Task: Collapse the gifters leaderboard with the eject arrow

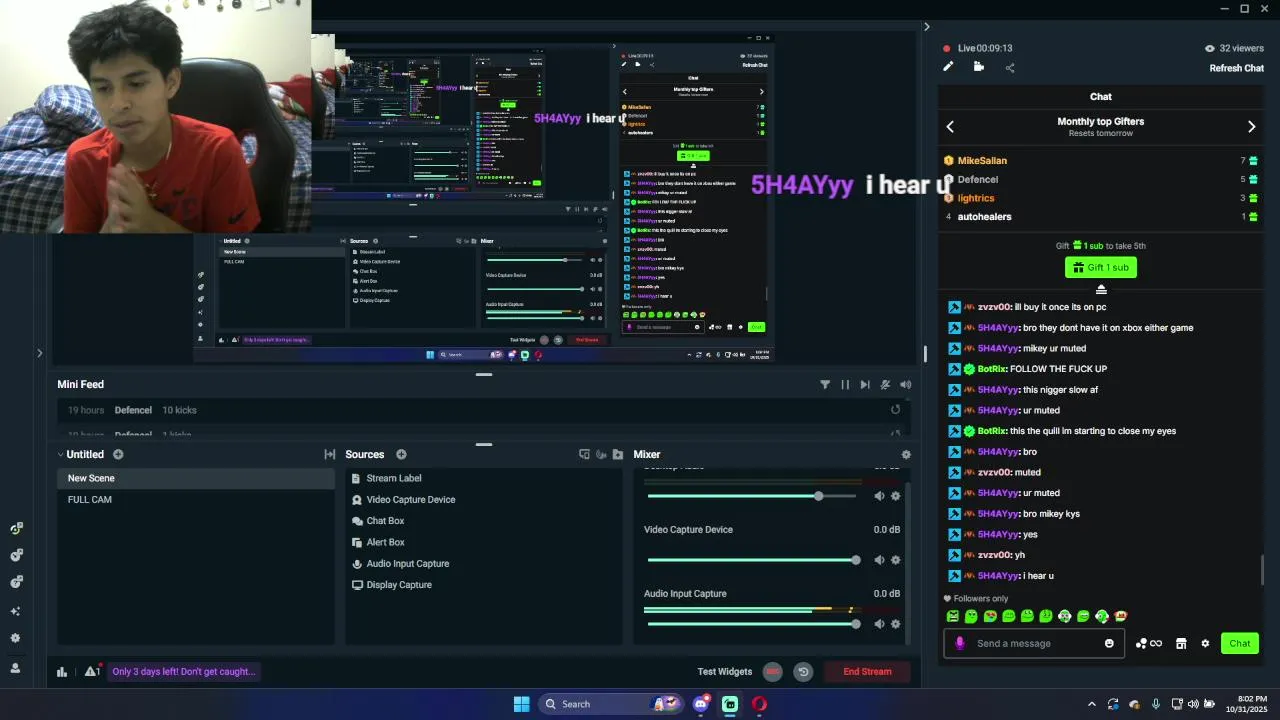Action: (x=1101, y=289)
